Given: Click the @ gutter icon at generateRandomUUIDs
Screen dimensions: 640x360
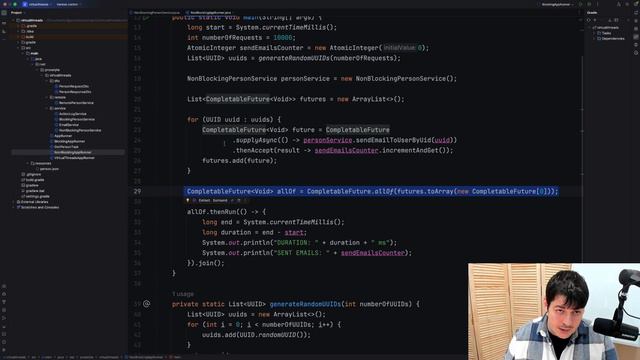Looking at the screenshot, I should (x=147, y=304).
